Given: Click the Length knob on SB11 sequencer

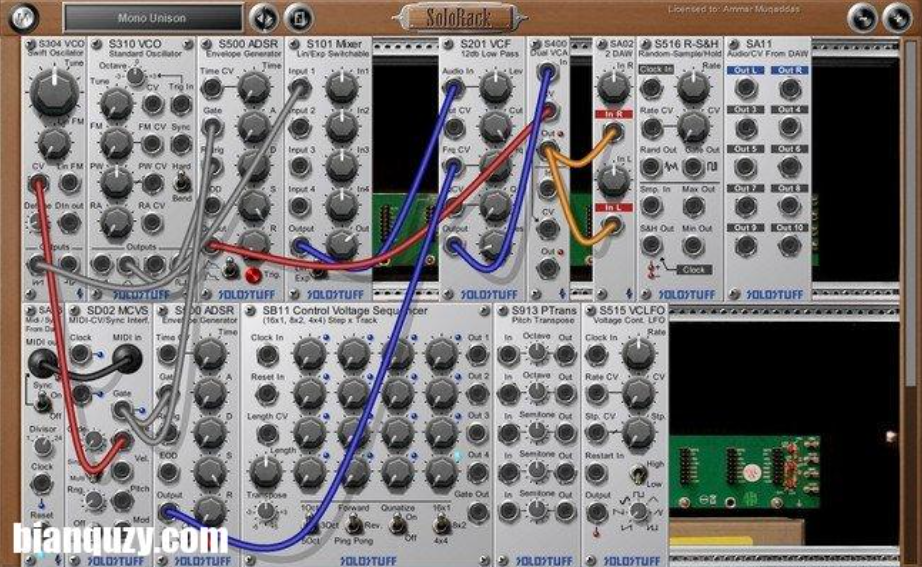Looking at the screenshot, I should coord(266,472).
